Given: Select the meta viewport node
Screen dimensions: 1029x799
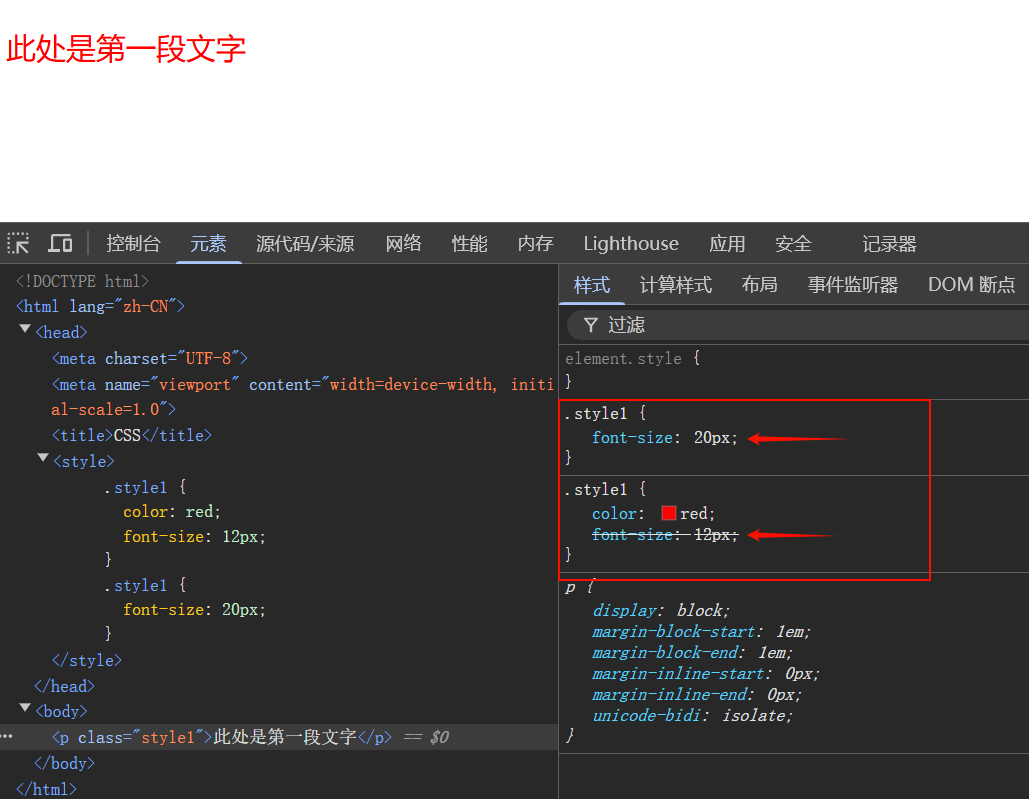Looking at the screenshot, I should pyautogui.click(x=303, y=397).
